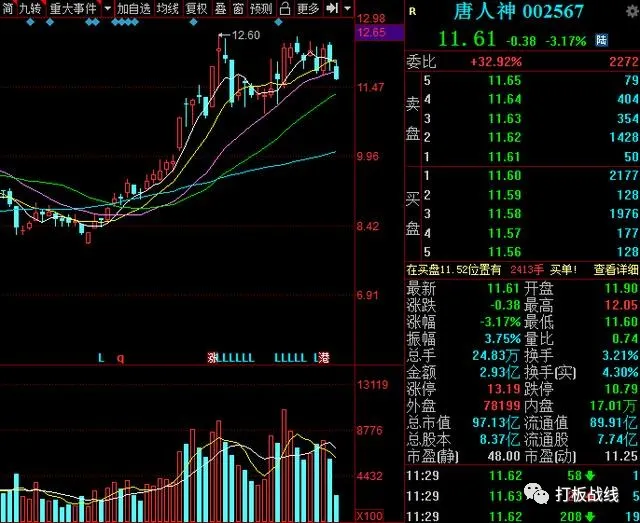The height and width of the screenshot is (523, 640).
Task: Click the 涨 limit-up marker on the chart
Action: pyautogui.click(x=212, y=358)
